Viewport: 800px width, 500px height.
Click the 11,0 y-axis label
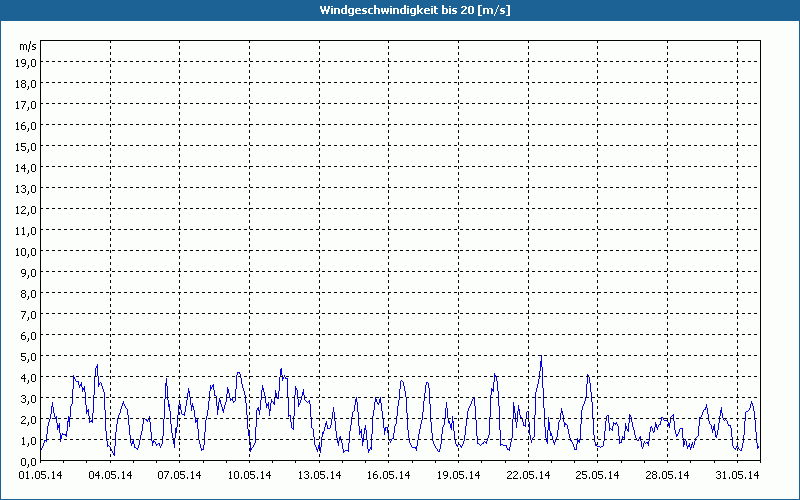pyautogui.click(x=26, y=231)
